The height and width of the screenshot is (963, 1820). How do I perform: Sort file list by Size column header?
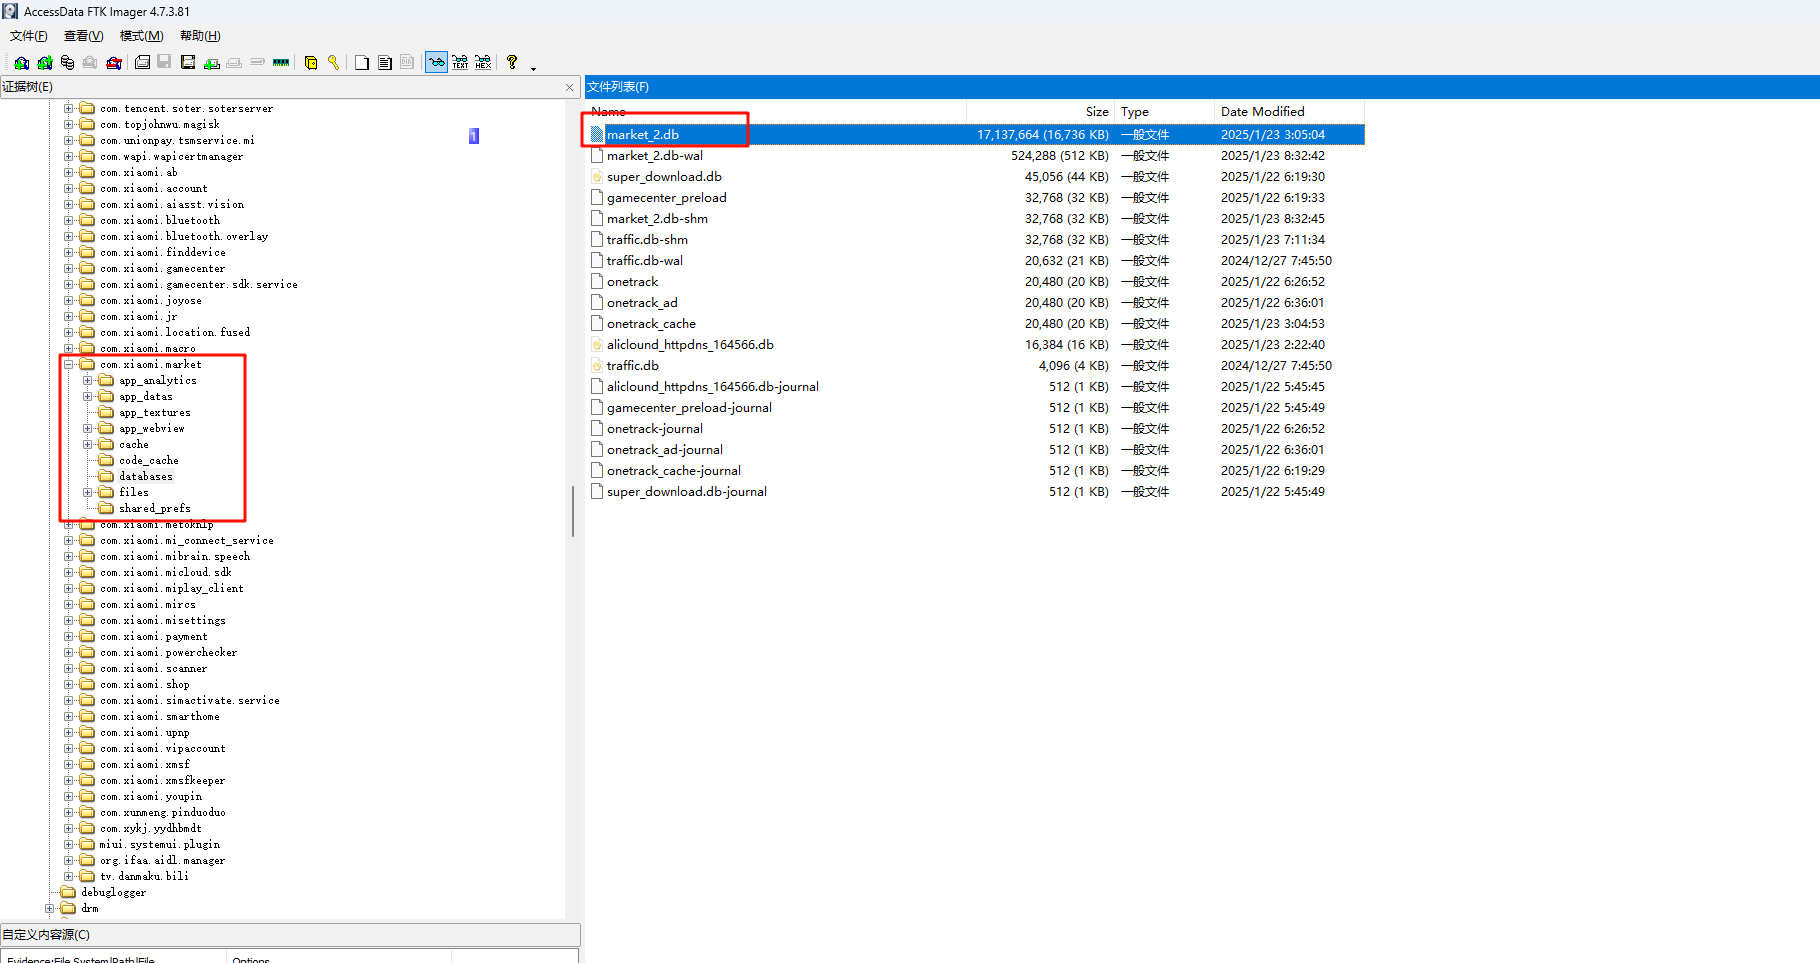[x=1096, y=112]
